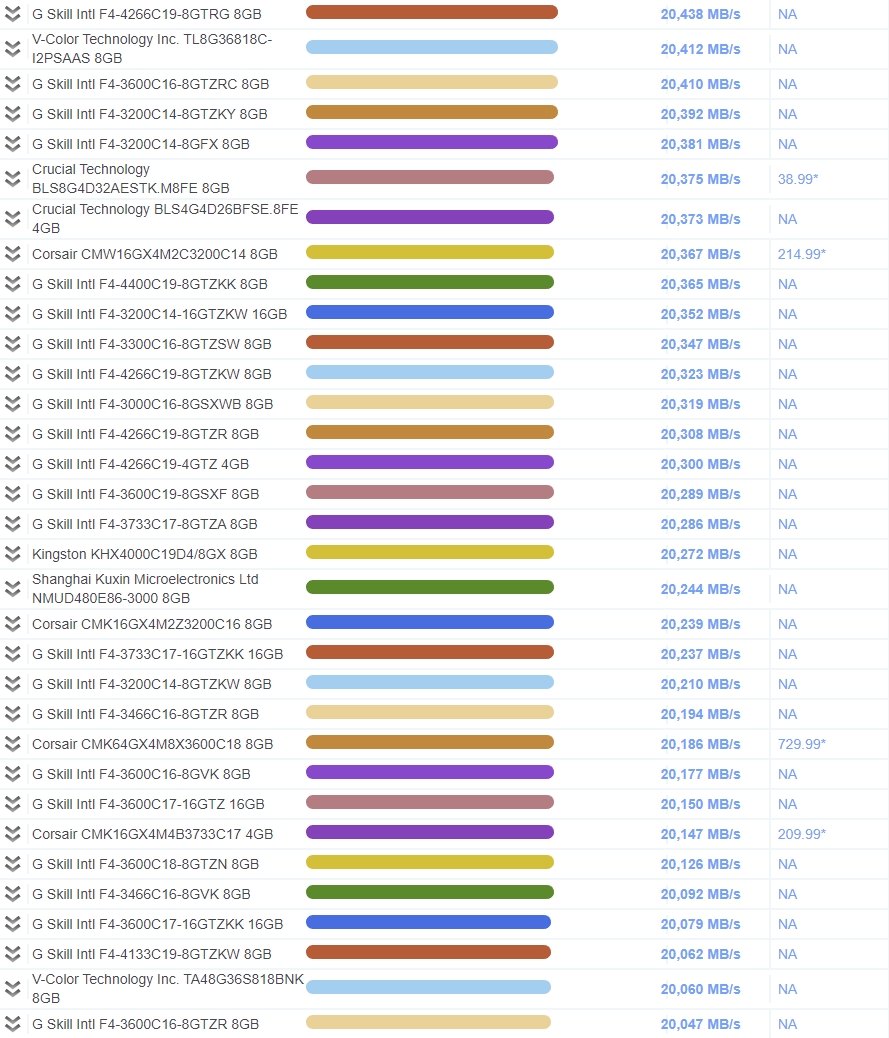Viewport: 889px width, 1038px height.
Task: Click the 20,244 MB/s score
Action: coord(700,589)
